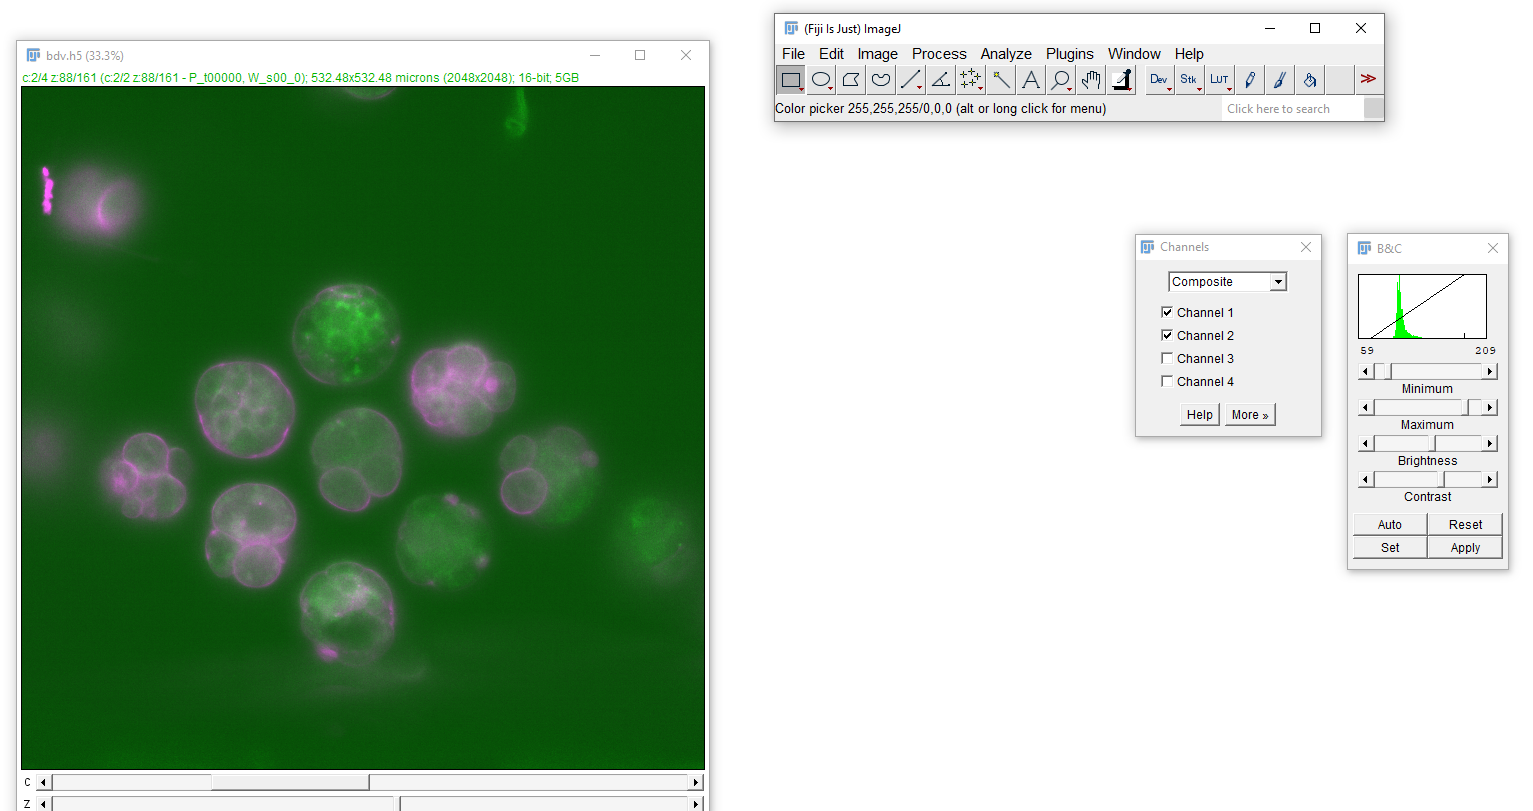
Task: Open the Composite display mode dropdown
Action: click(1227, 282)
